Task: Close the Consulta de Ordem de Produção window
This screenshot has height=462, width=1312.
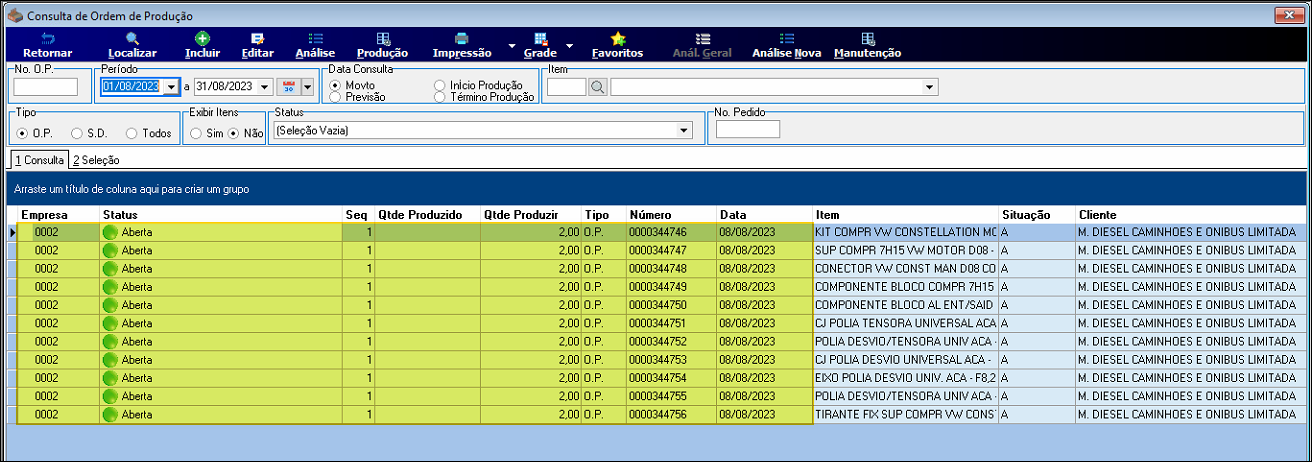Action: [x=1290, y=15]
